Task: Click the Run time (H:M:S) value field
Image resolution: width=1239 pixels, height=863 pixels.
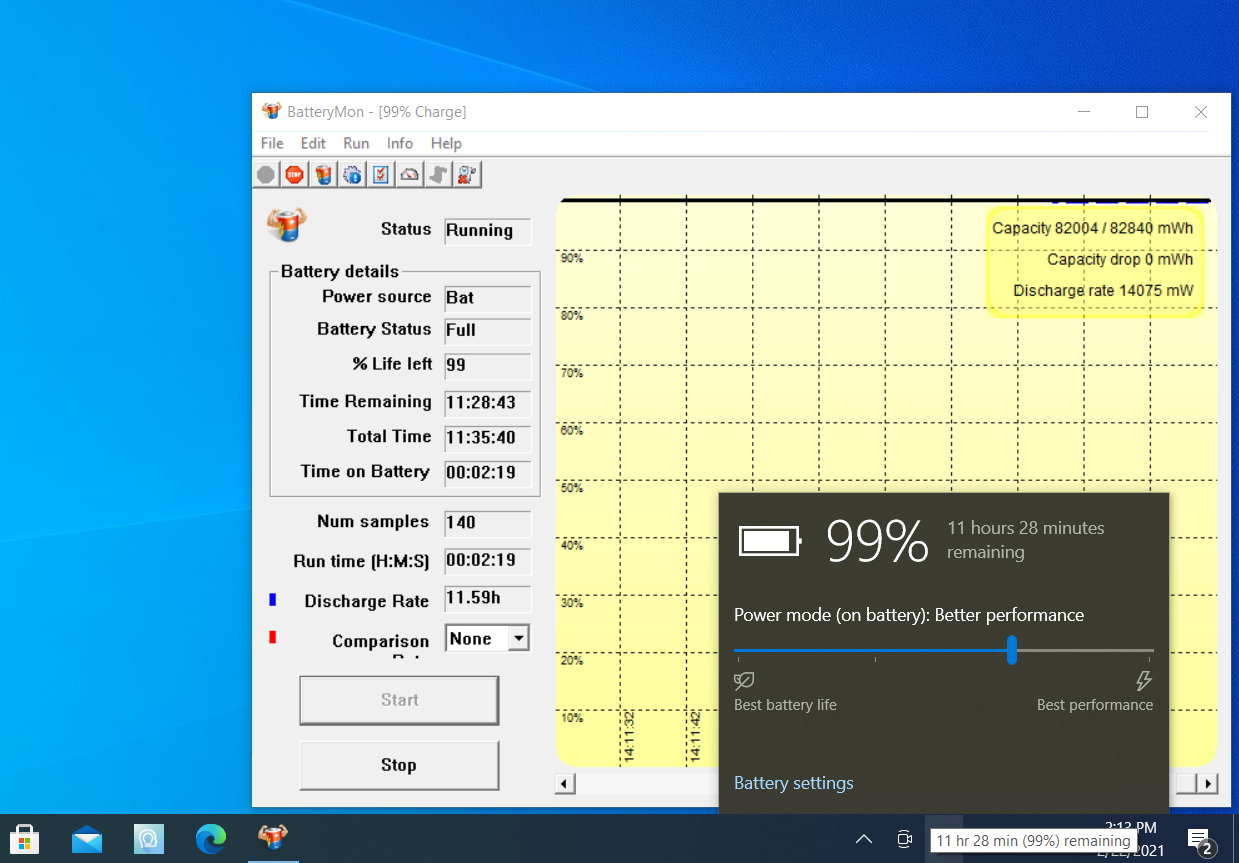Action: pos(488,561)
